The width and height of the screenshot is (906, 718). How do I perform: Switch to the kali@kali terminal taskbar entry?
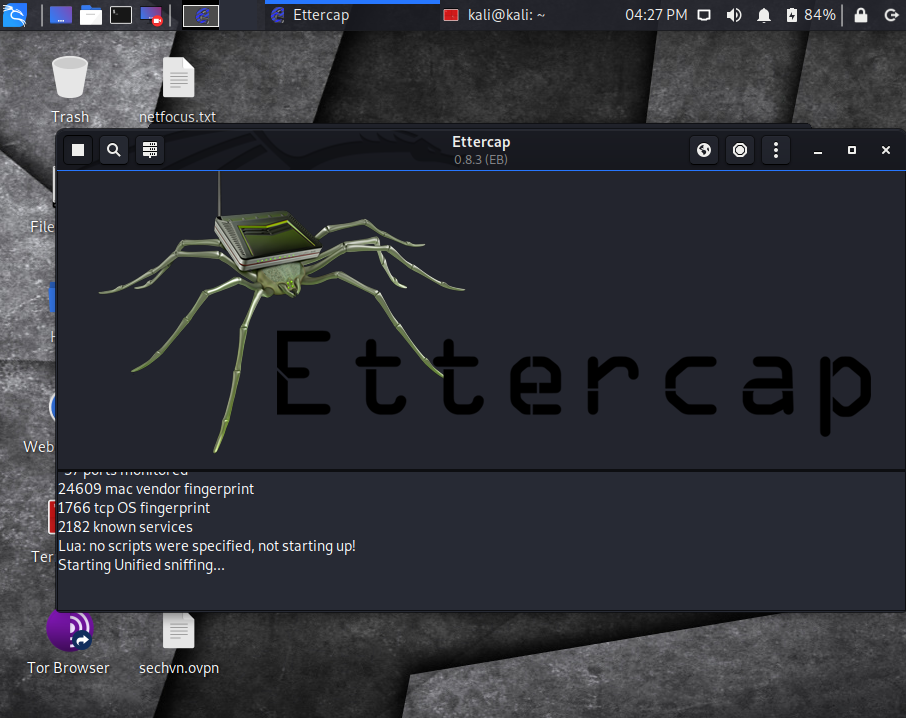coord(495,15)
